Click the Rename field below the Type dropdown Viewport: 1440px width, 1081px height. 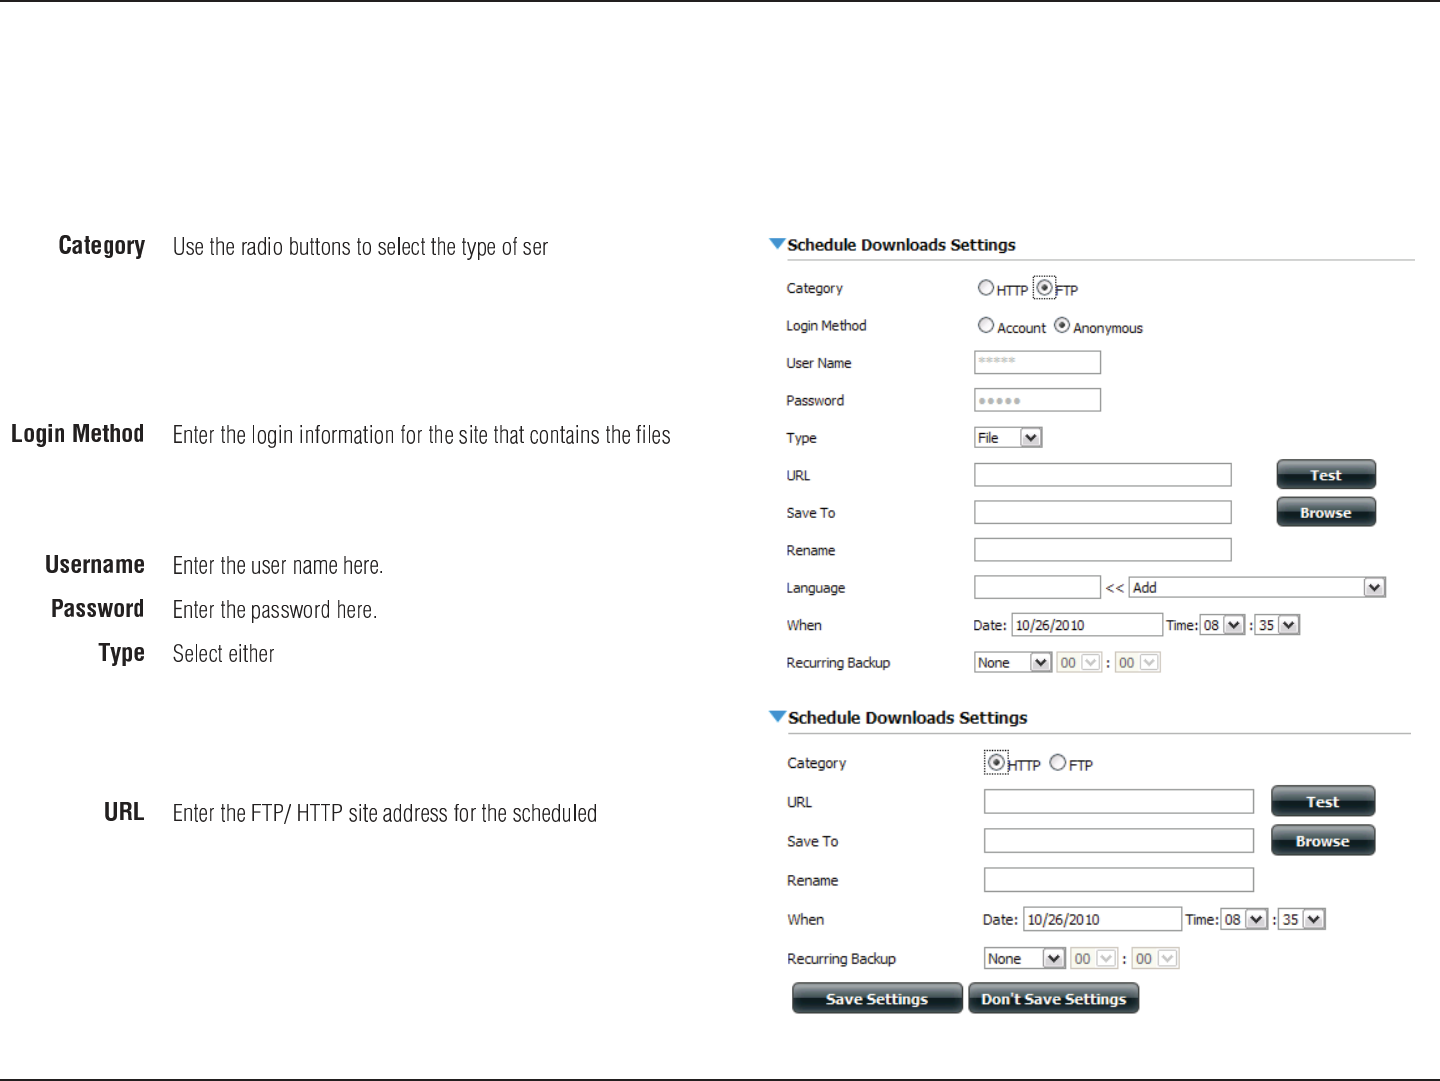1102,550
